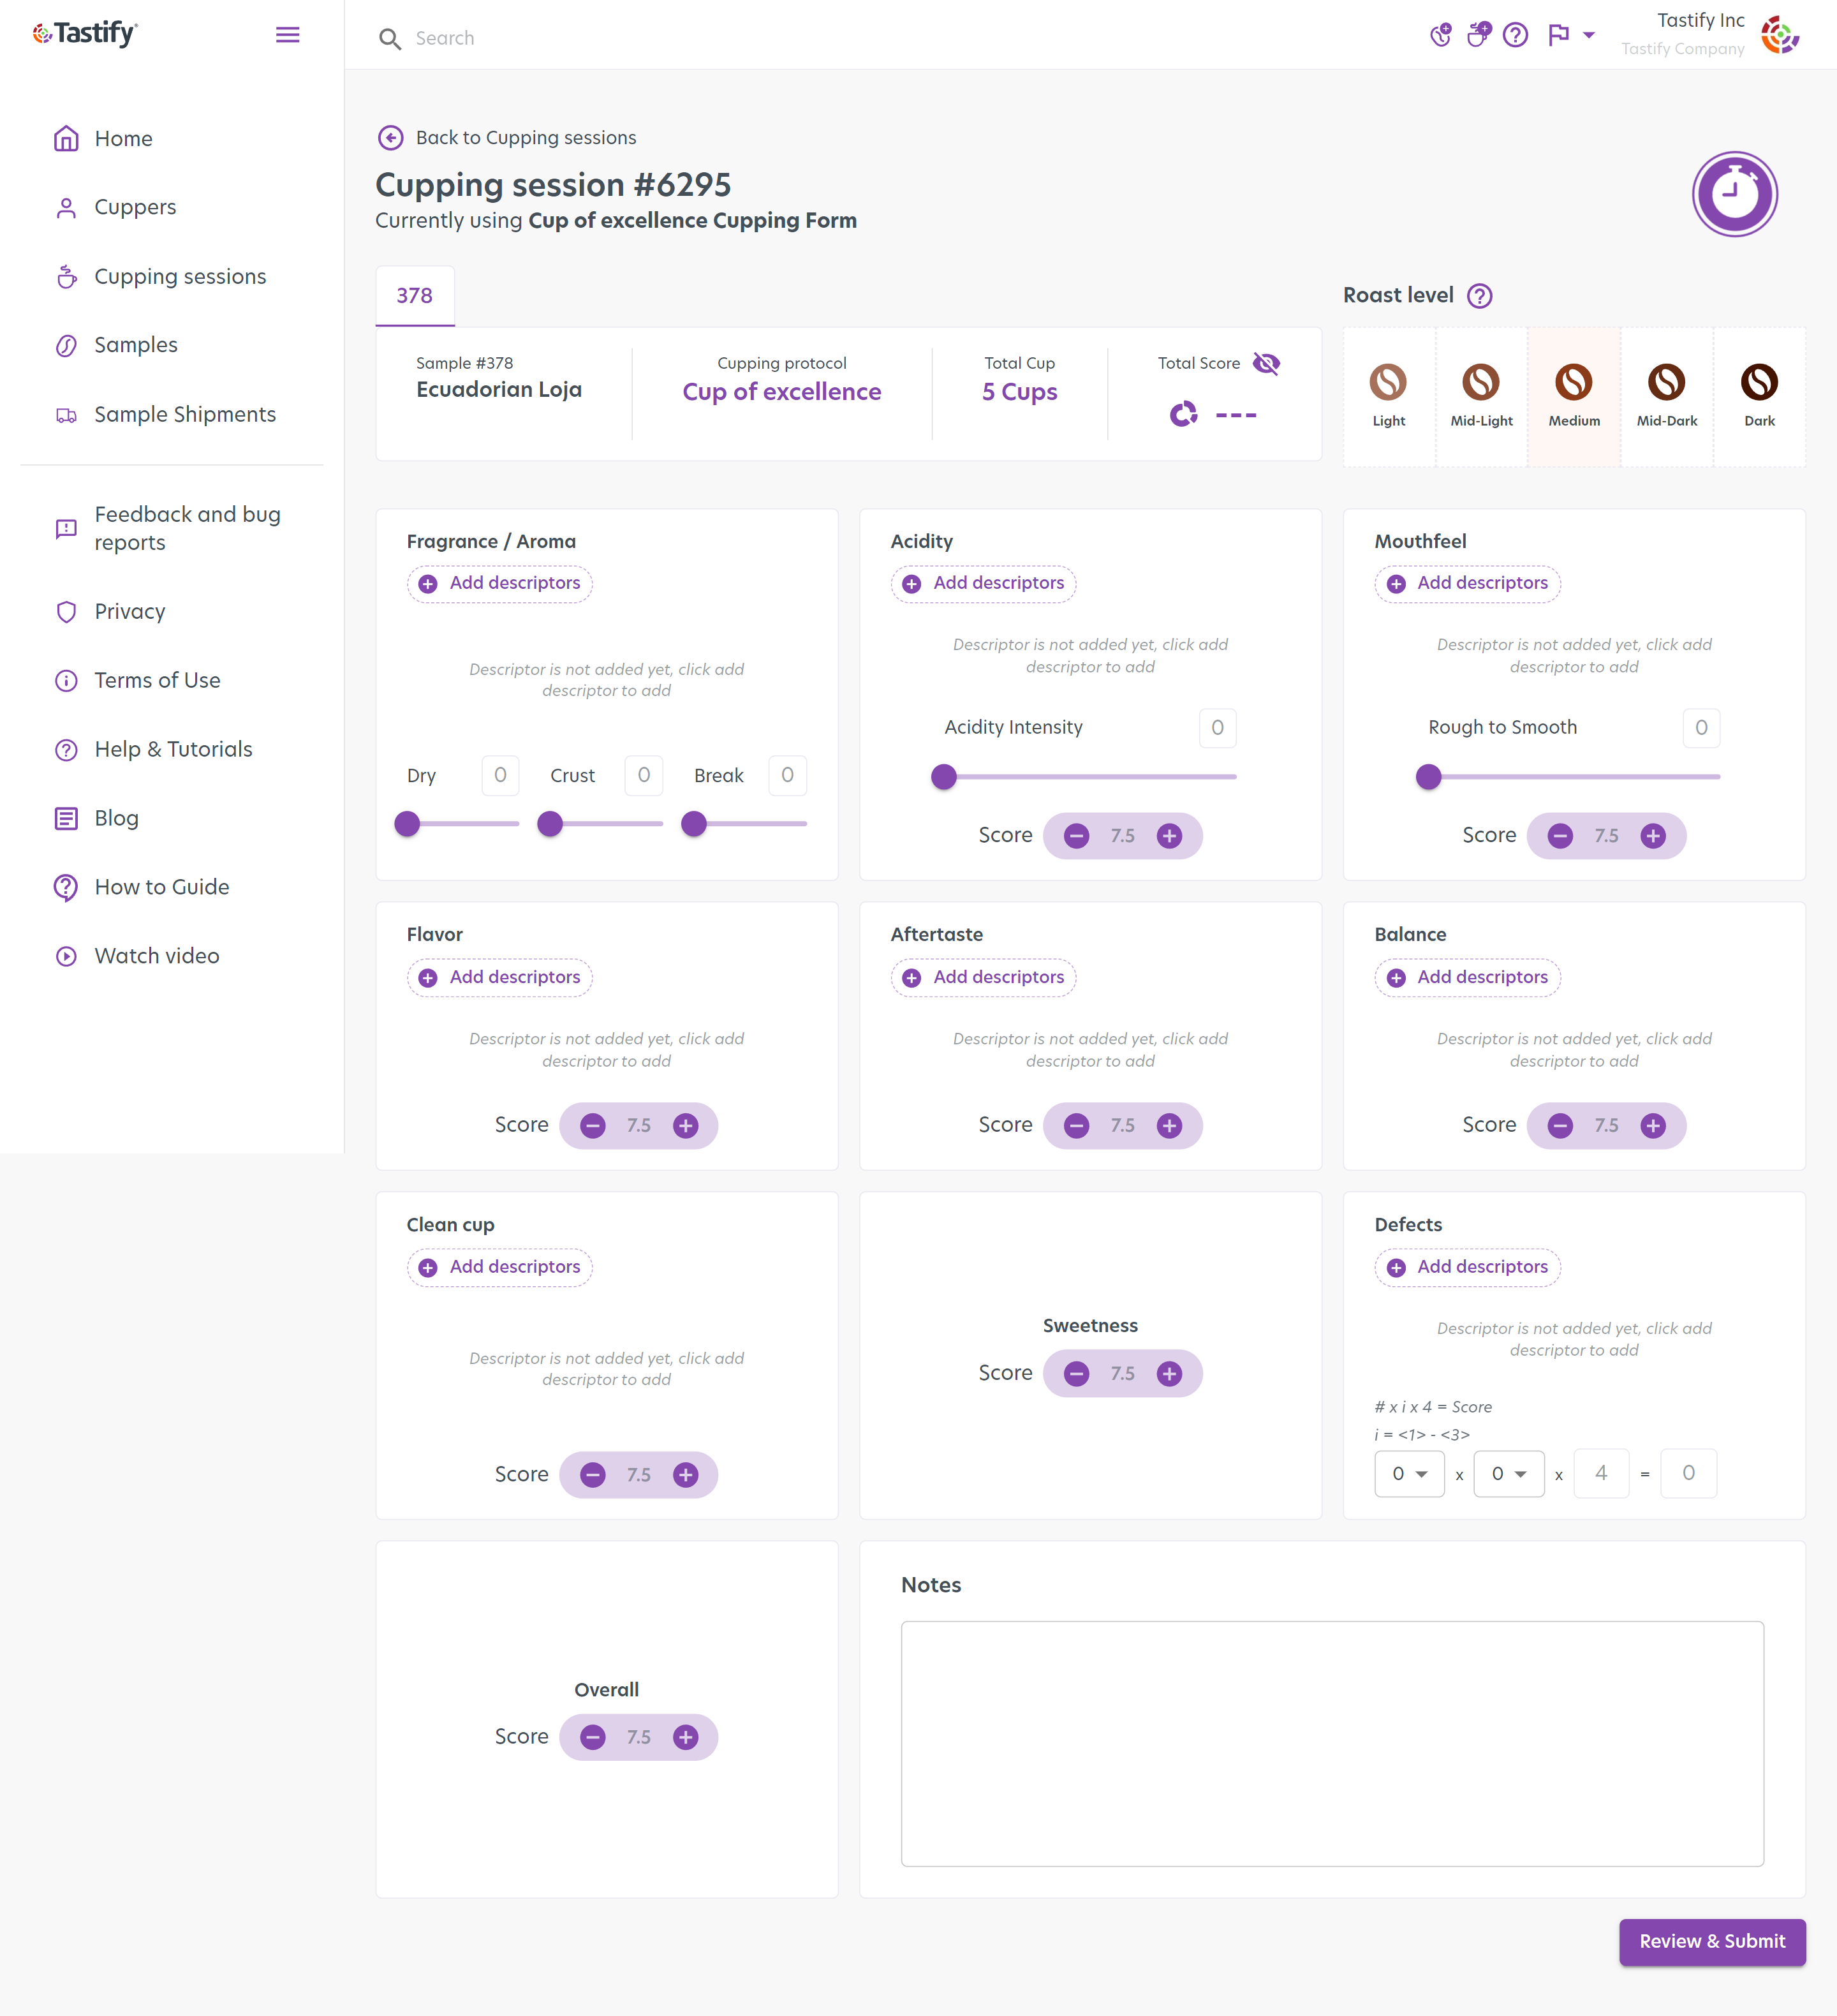Decrease the Flavor score with minus
Screen dimensions: 1837x2016
coord(593,1126)
